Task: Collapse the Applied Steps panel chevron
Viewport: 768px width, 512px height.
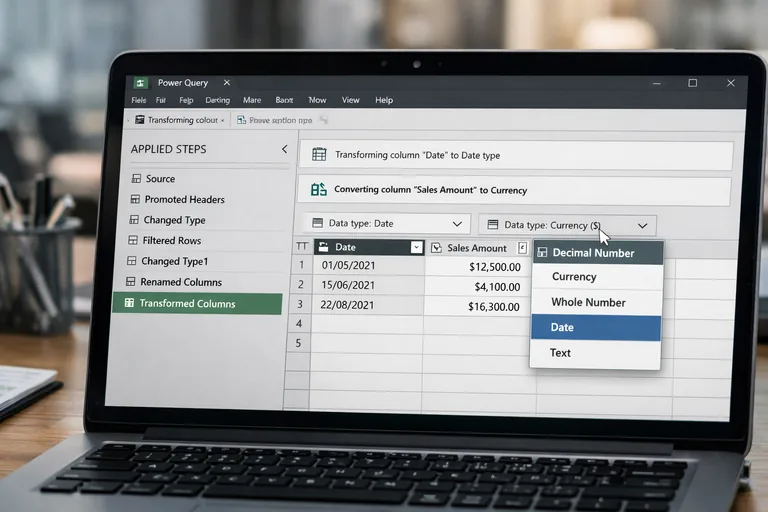Action: [x=285, y=149]
